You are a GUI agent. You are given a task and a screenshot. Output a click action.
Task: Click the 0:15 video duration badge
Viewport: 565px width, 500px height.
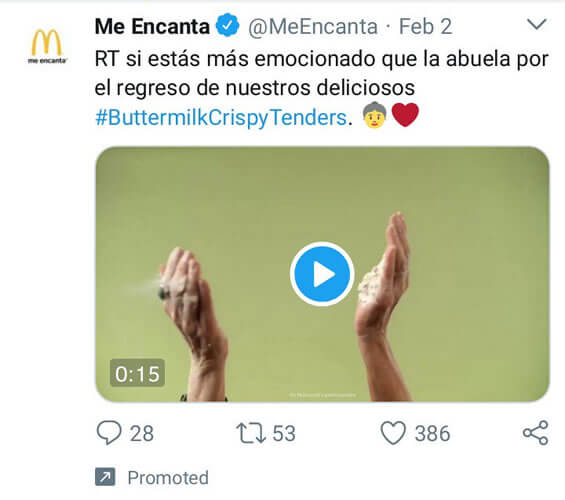coord(137,373)
